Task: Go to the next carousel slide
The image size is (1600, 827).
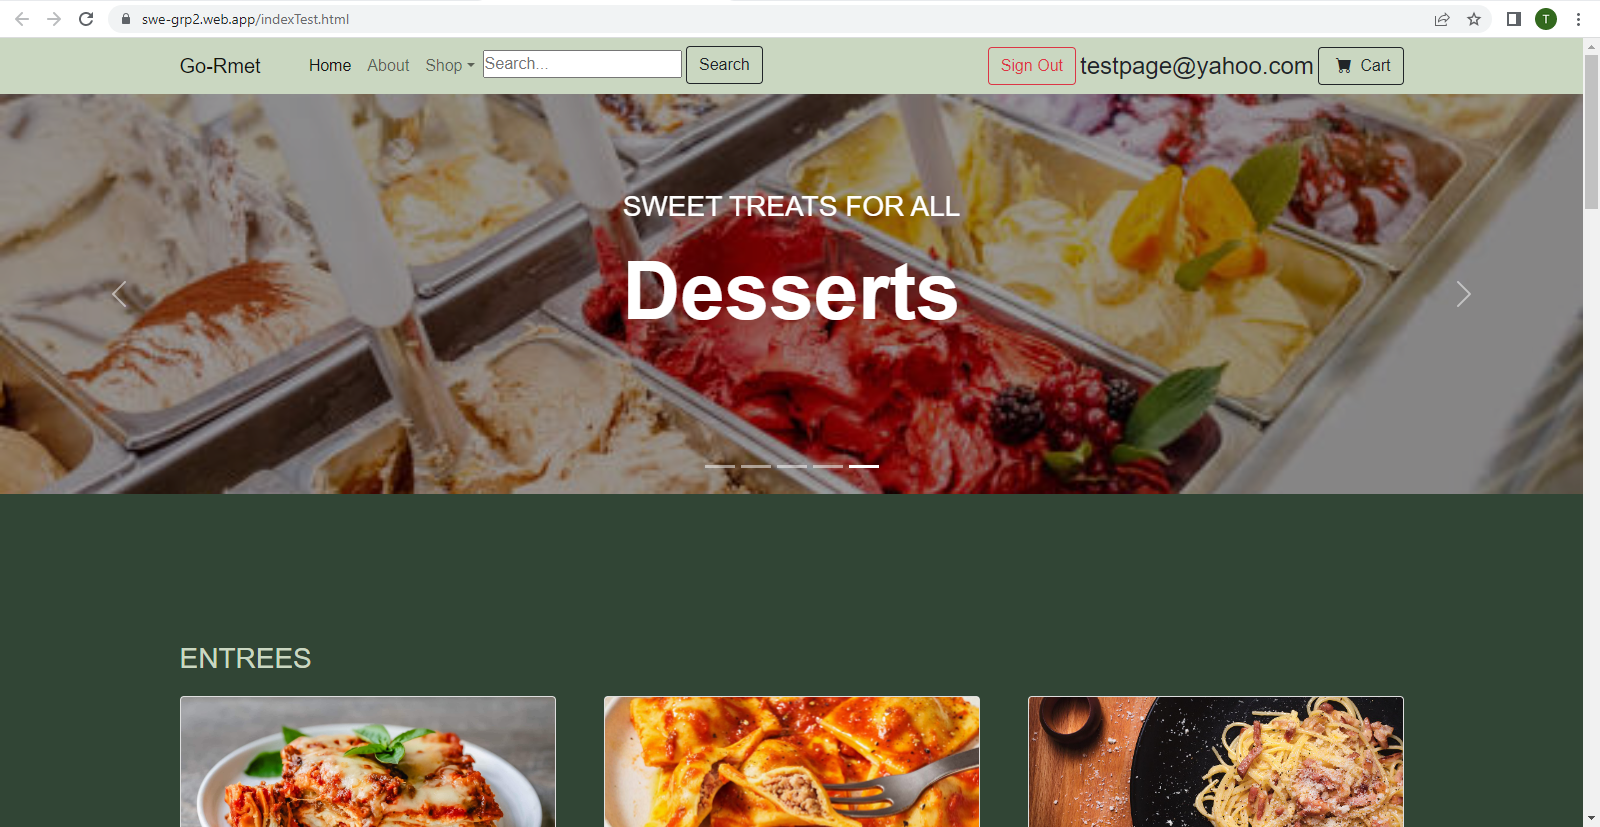Action: point(1463,294)
